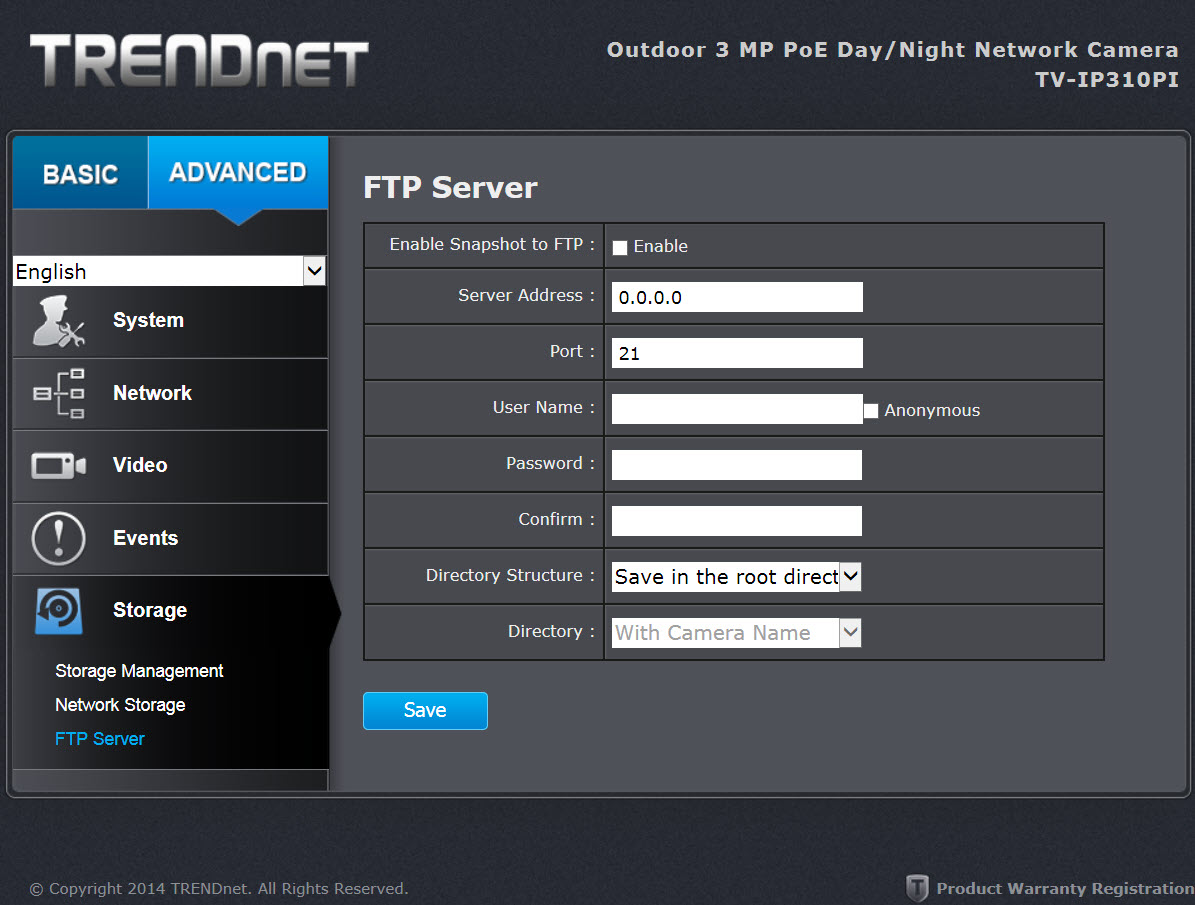Select the FTP Server submenu link

[100, 739]
